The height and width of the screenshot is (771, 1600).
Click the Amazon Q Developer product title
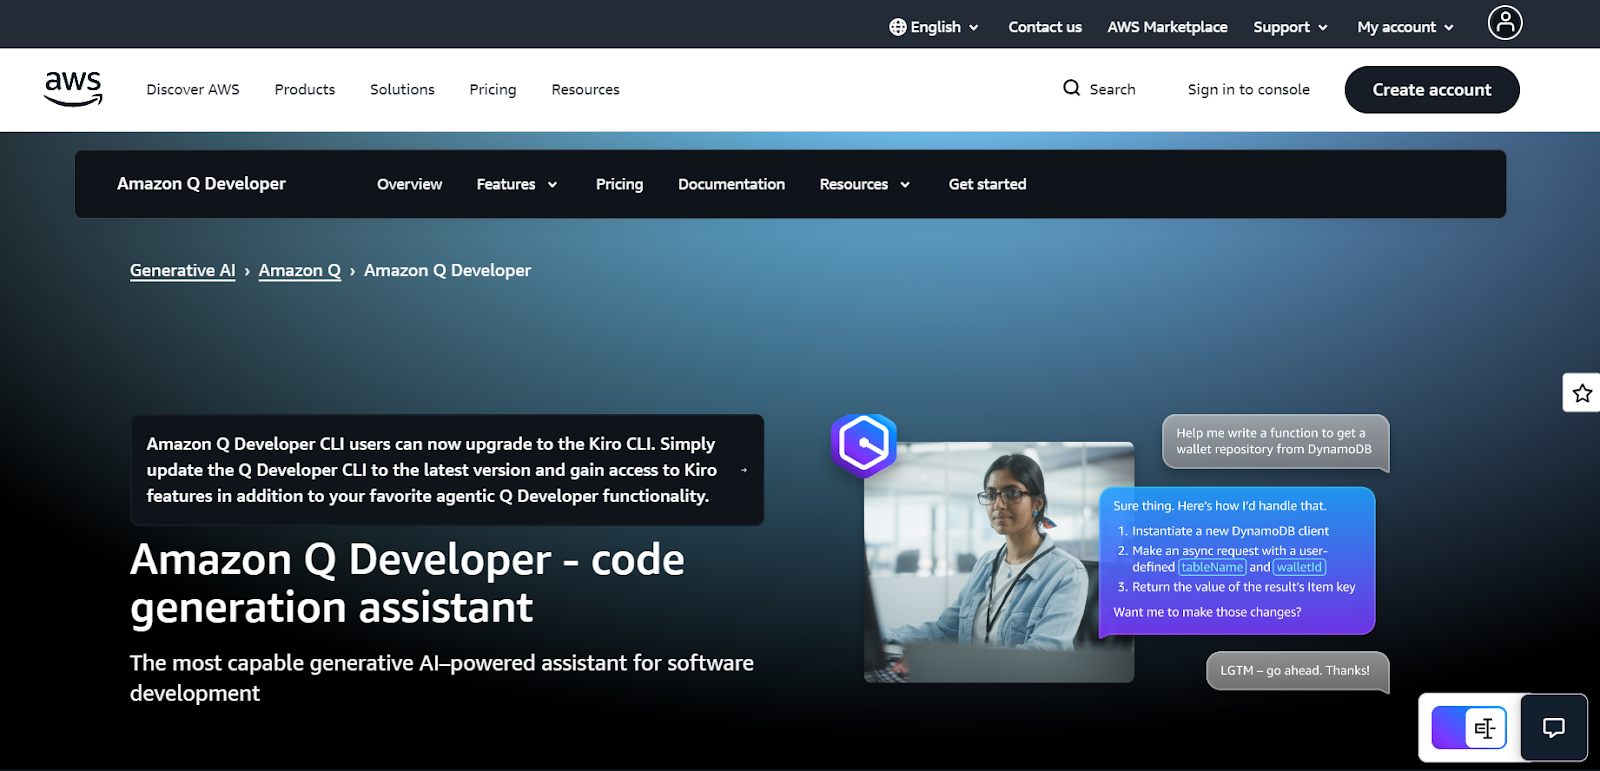[x=201, y=184]
